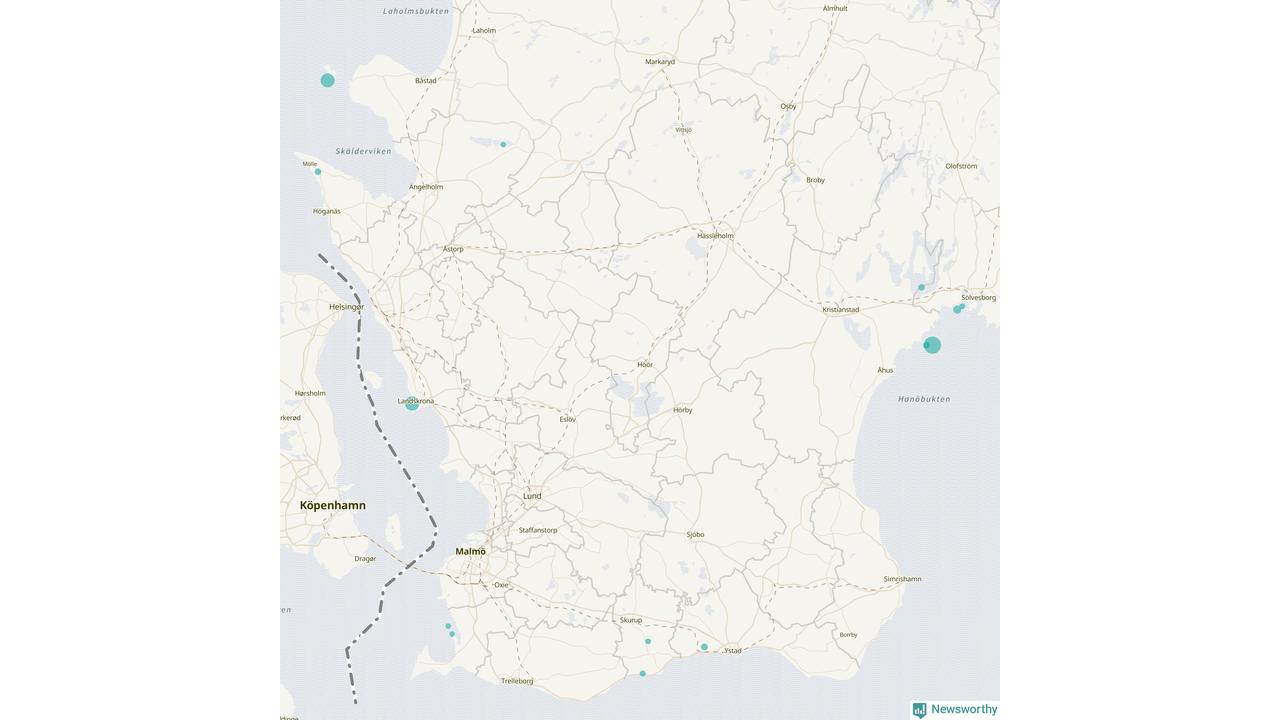Viewport: 1280px width, 720px height.
Task: Select the Skälderviken bay label
Action: [x=364, y=151]
